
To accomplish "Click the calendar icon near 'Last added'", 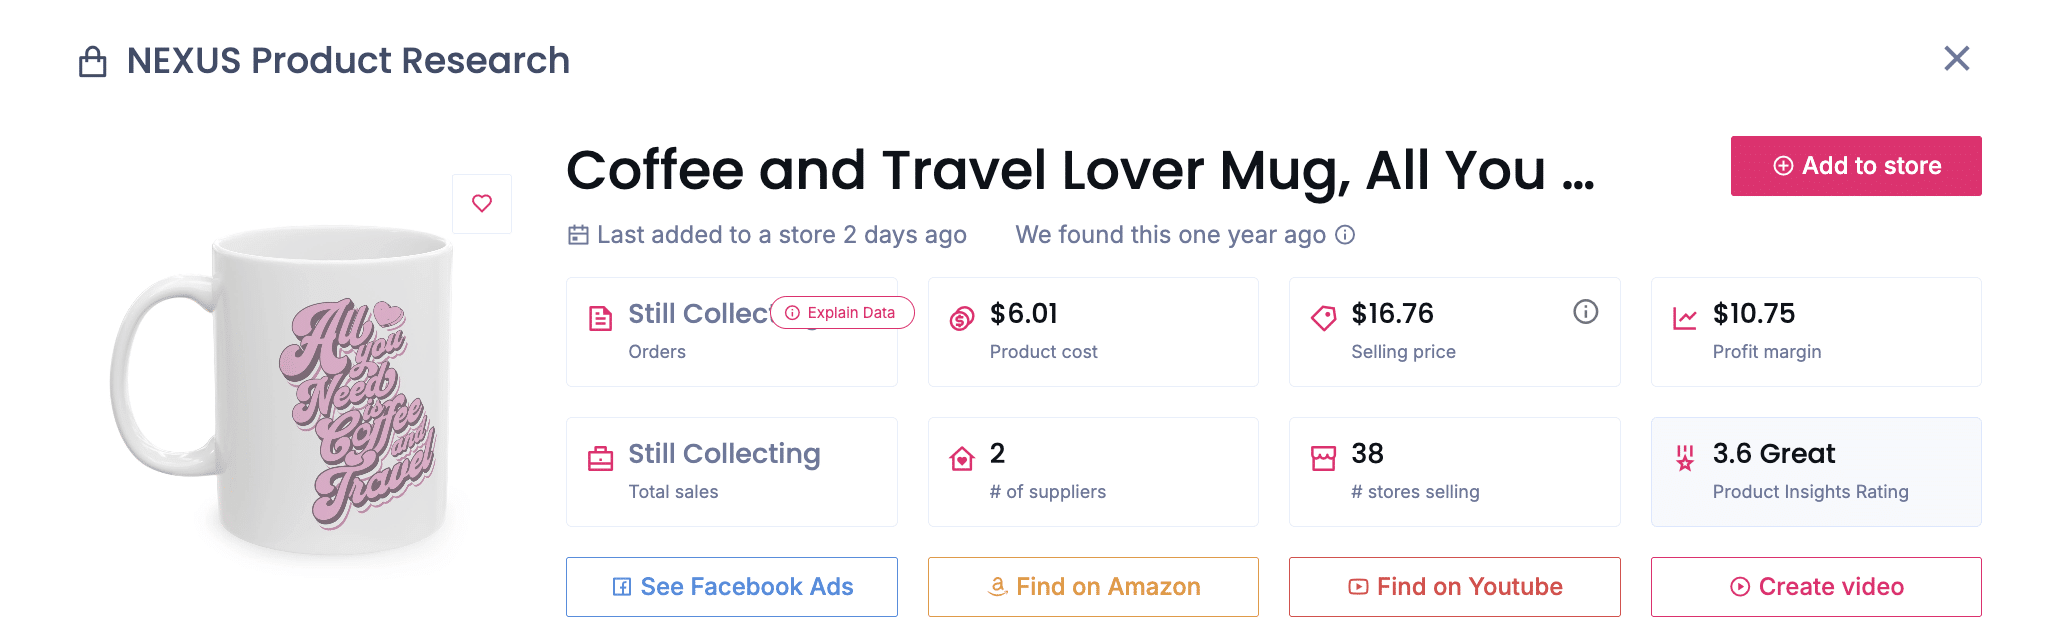I will [x=576, y=234].
